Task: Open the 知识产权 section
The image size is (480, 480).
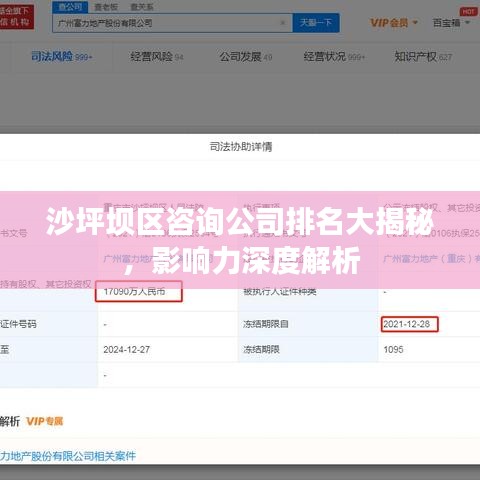Action: coord(423,57)
